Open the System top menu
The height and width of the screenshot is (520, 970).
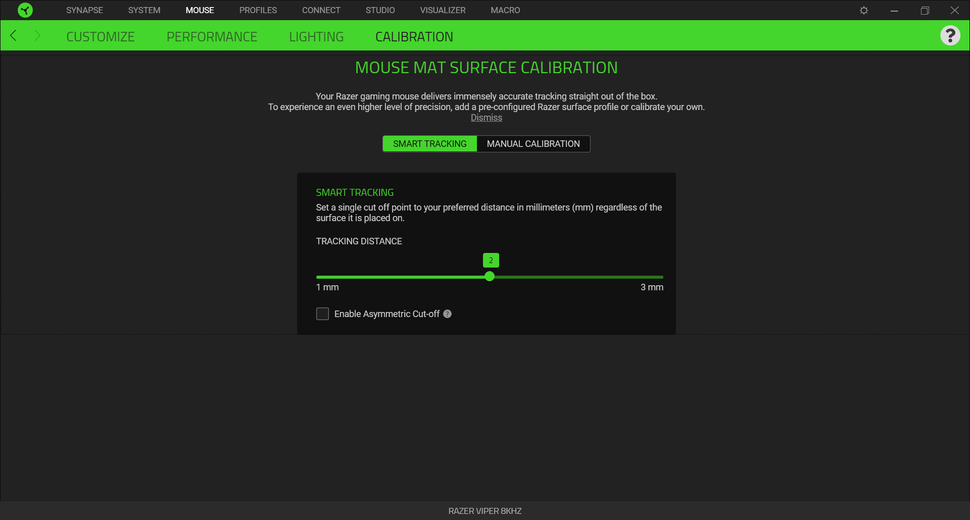[144, 11]
